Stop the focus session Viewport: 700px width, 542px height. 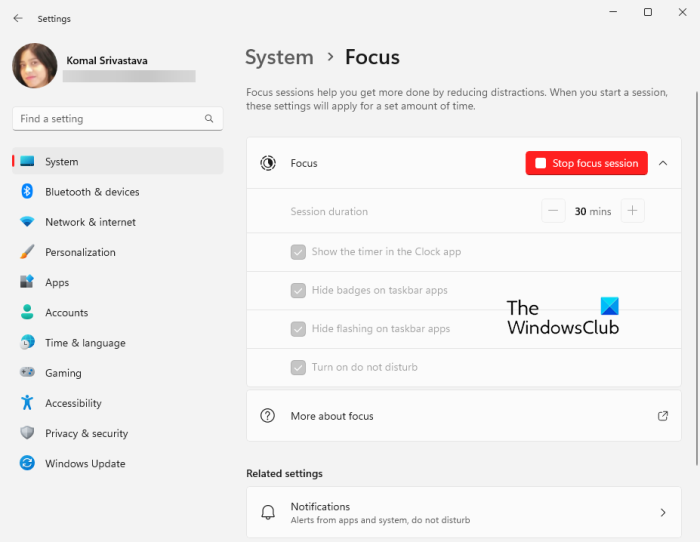tap(586, 163)
